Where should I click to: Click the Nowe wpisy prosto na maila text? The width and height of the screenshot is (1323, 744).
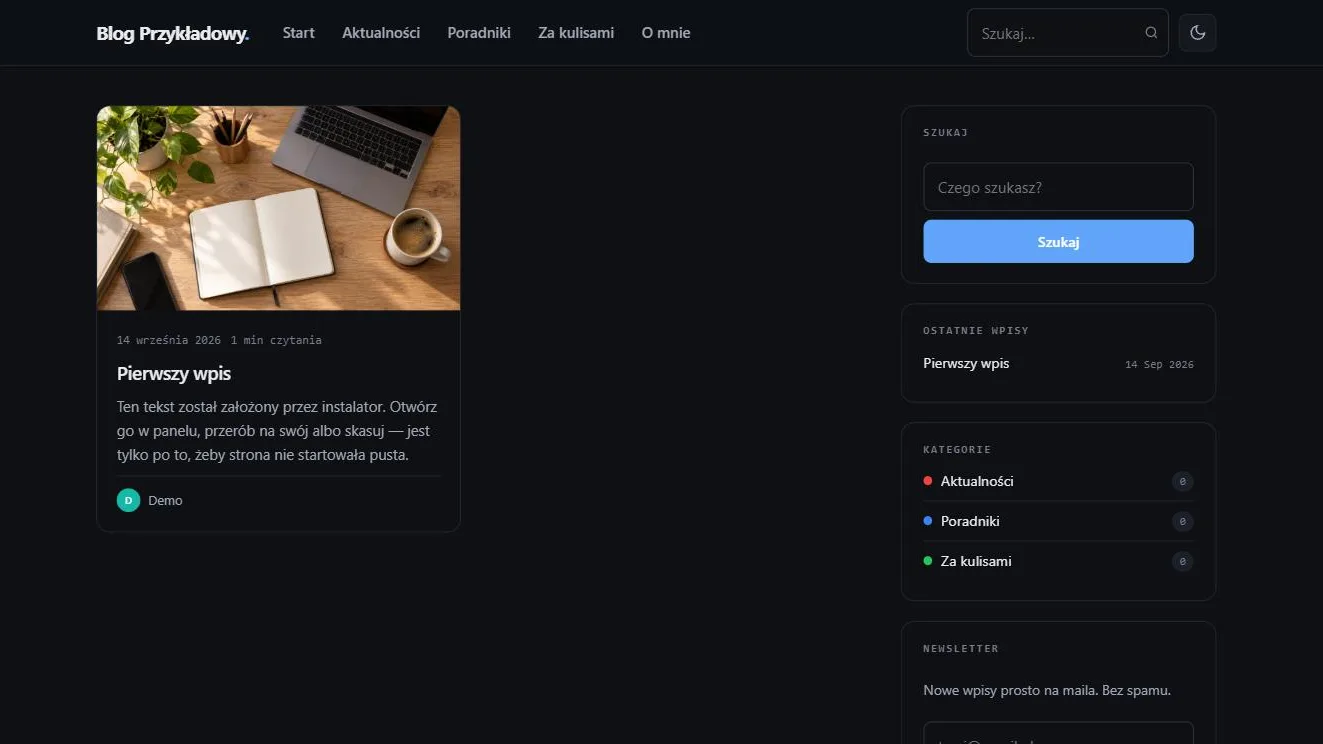click(1047, 690)
